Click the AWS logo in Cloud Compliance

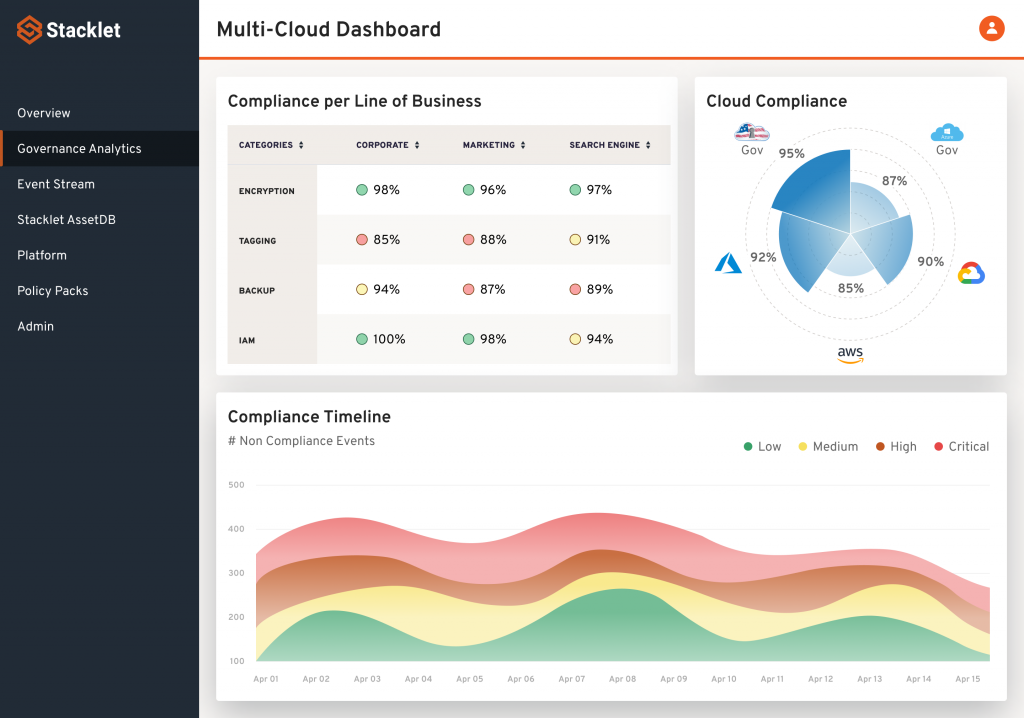point(850,354)
